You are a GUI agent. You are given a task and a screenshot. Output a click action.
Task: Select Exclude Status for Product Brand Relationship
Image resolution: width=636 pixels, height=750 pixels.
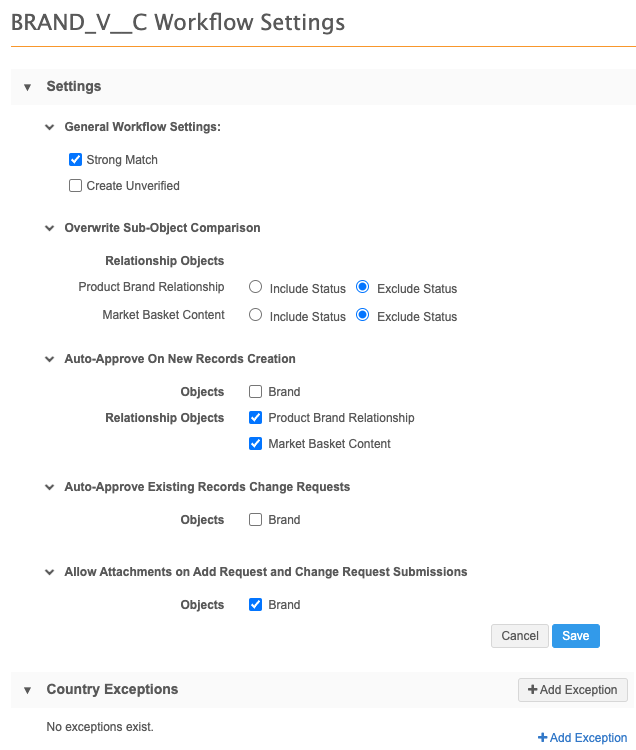(363, 287)
